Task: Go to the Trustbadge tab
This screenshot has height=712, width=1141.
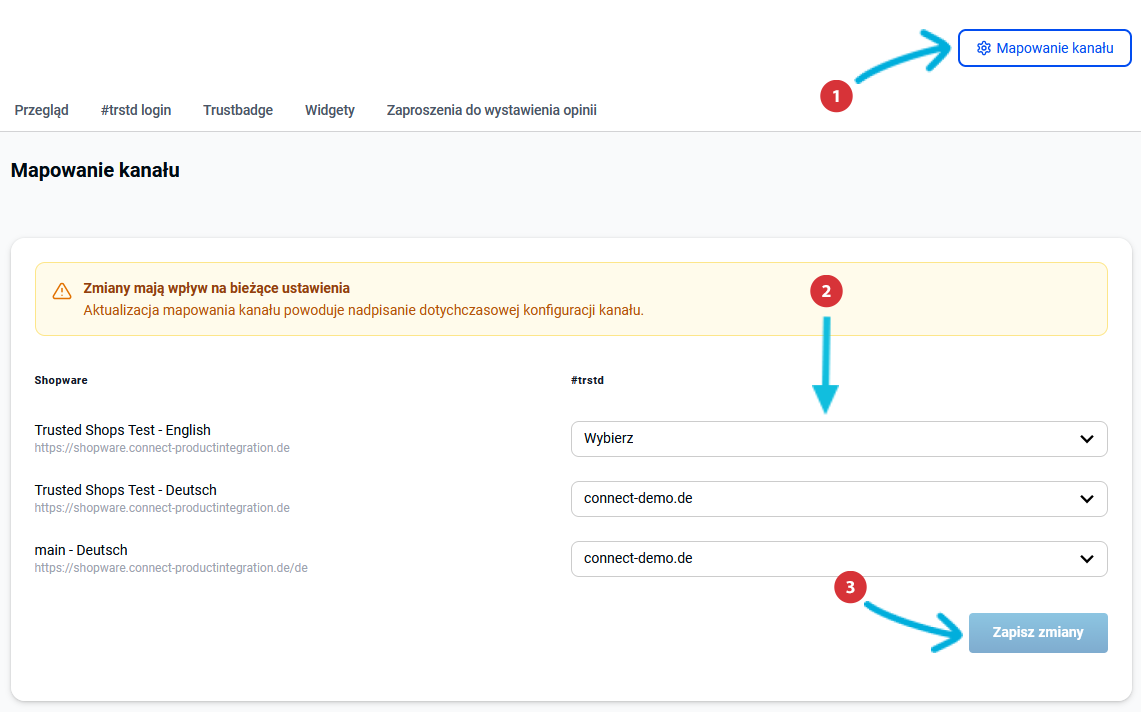Action: pyautogui.click(x=238, y=110)
